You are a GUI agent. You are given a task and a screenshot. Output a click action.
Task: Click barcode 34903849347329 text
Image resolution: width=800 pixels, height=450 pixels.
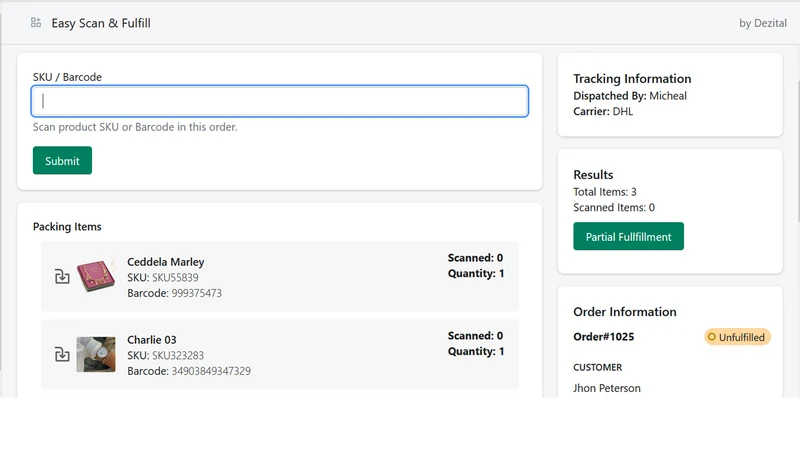(x=211, y=371)
